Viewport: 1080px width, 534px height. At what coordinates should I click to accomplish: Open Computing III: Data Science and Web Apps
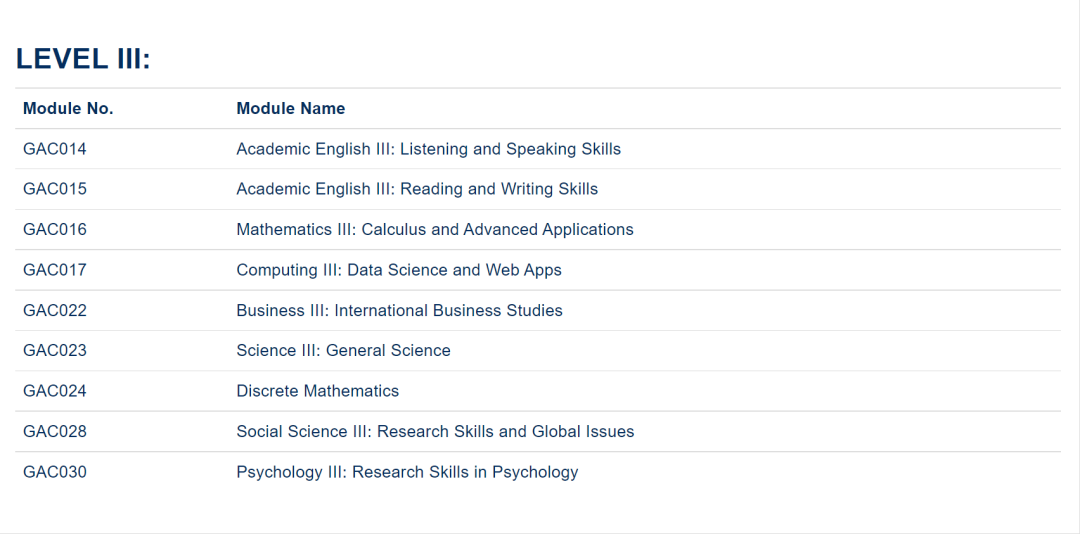coord(399,270)
